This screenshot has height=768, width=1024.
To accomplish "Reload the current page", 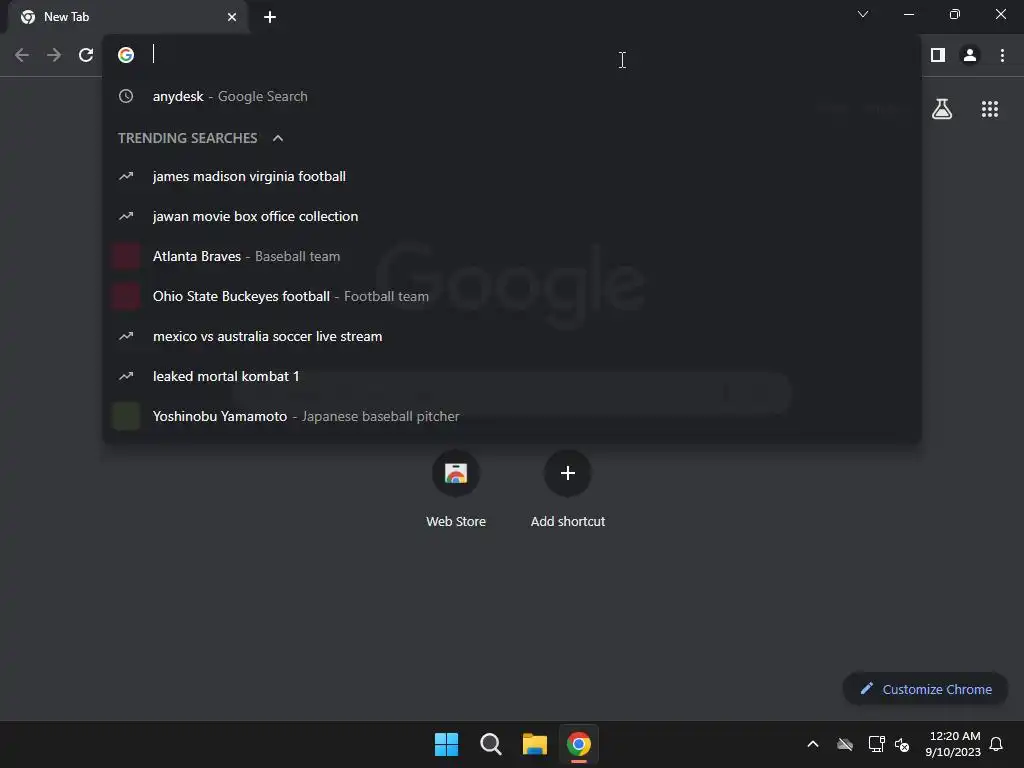I will point(86,56).
